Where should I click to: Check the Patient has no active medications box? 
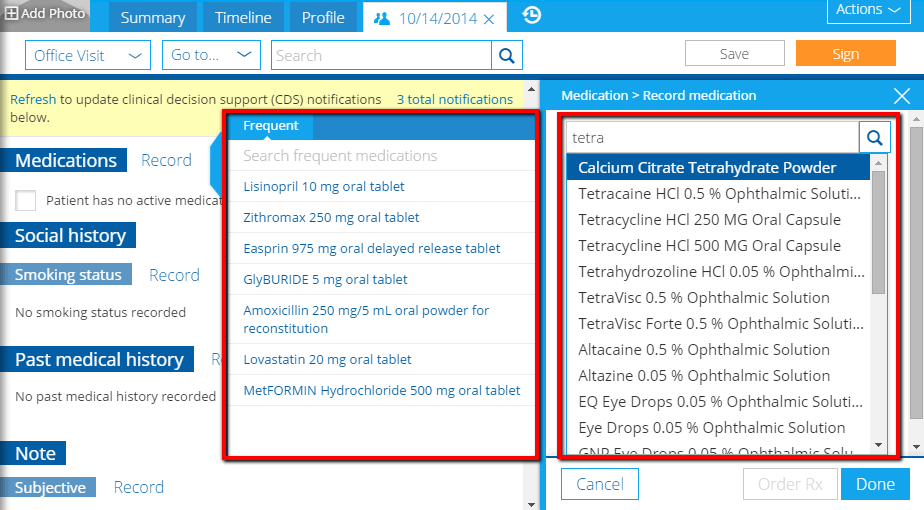click(26, 200)
